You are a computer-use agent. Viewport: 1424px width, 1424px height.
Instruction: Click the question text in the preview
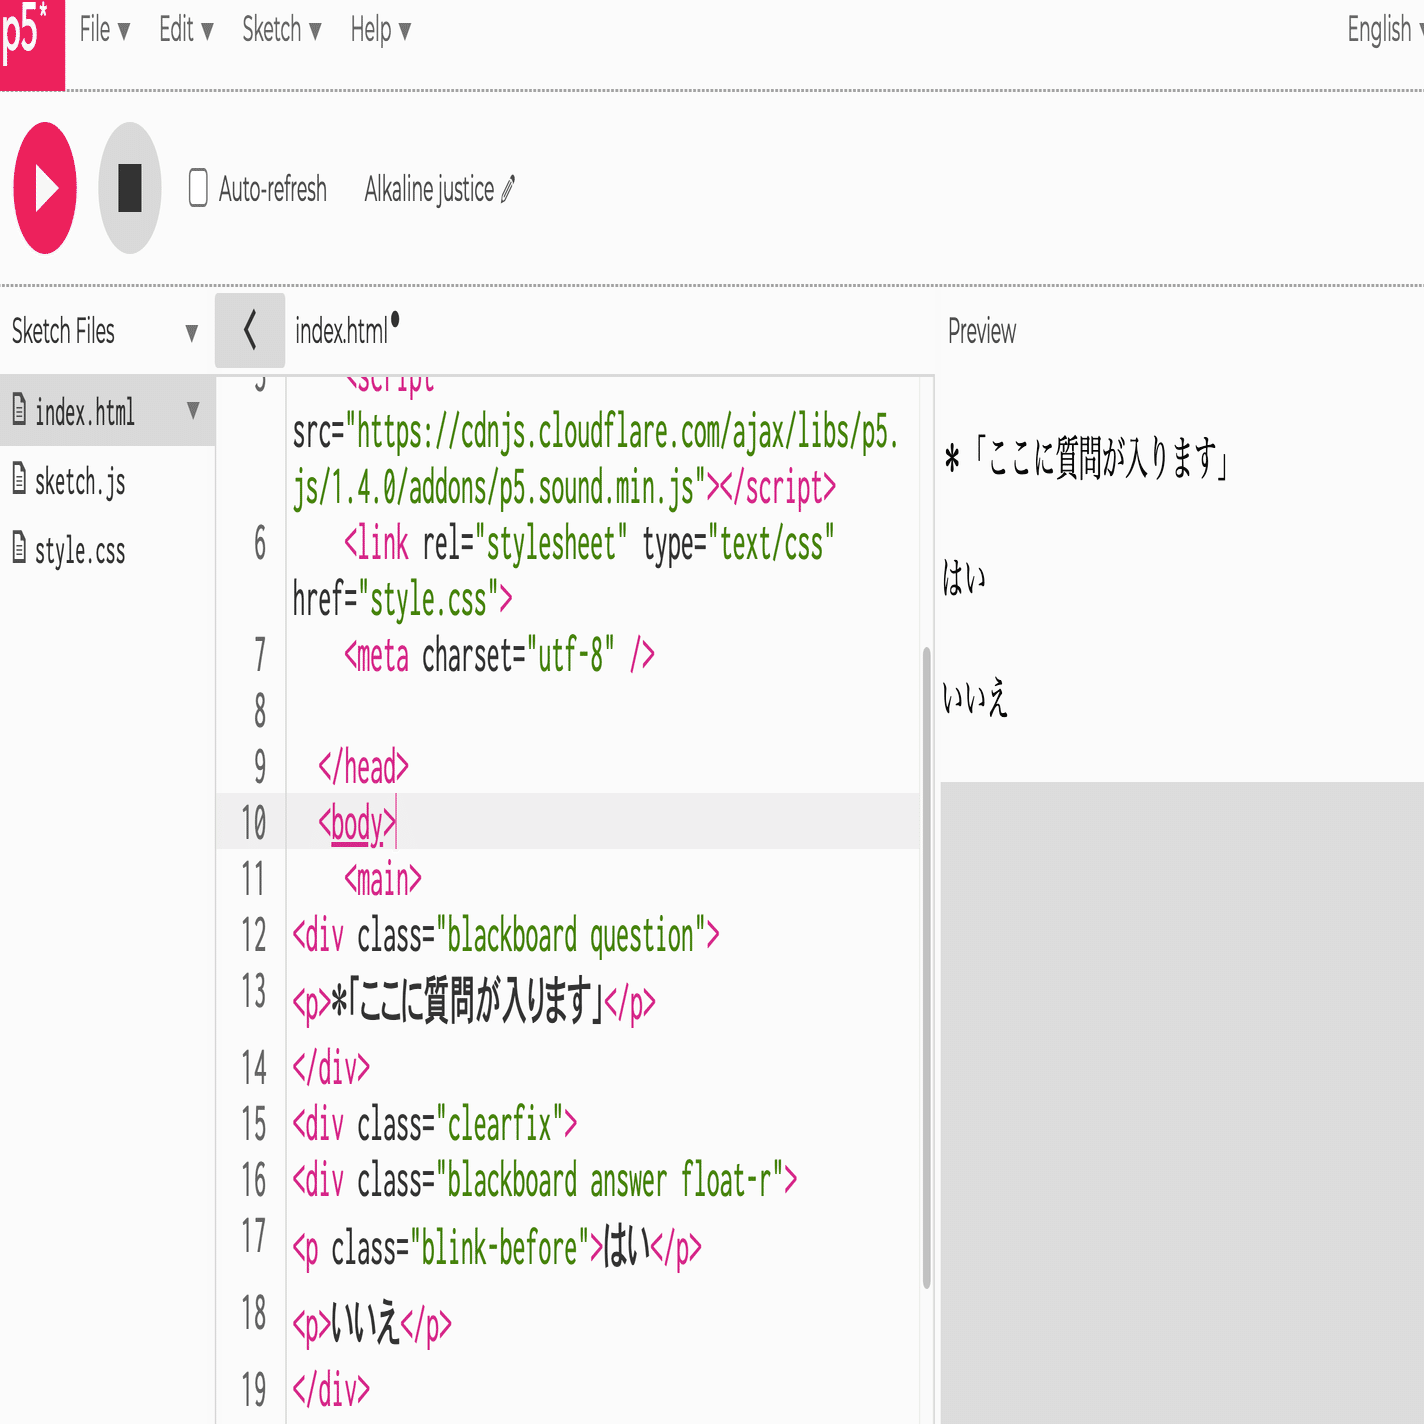(x=1086, y=459)
